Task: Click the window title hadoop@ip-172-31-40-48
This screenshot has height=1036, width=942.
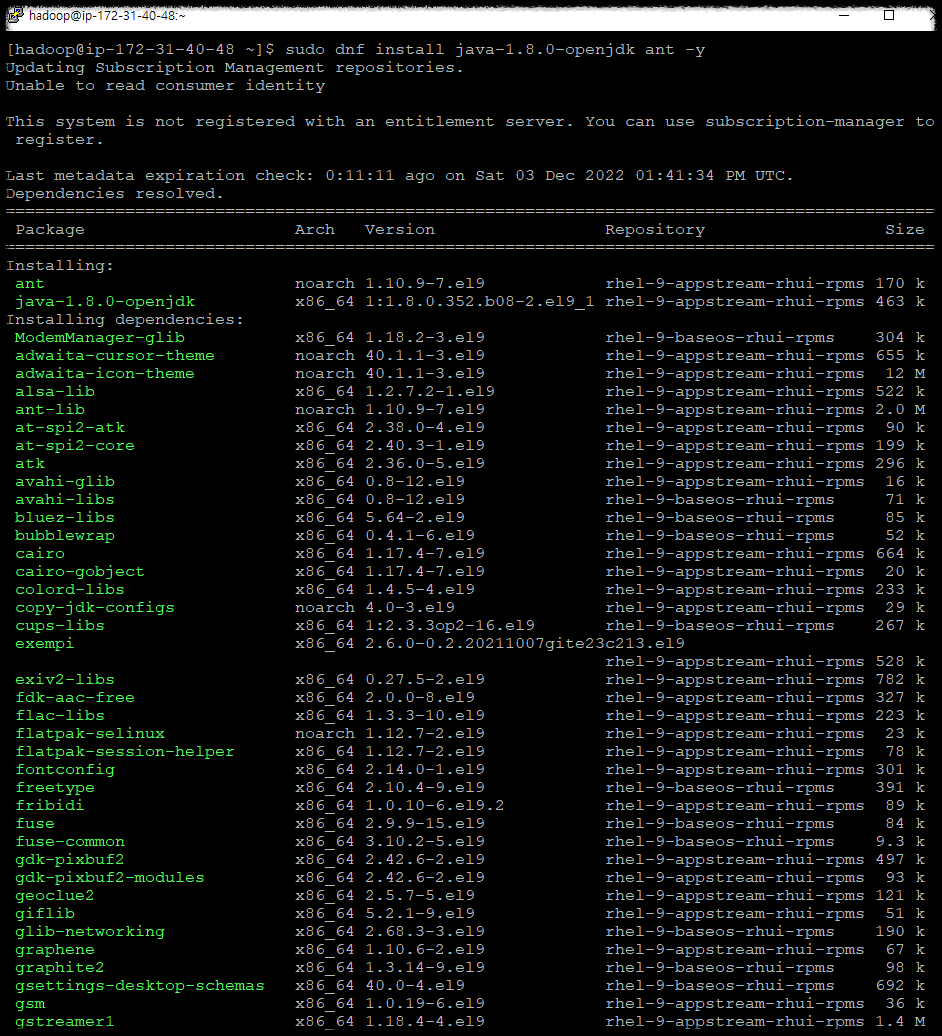Action: 107,16
